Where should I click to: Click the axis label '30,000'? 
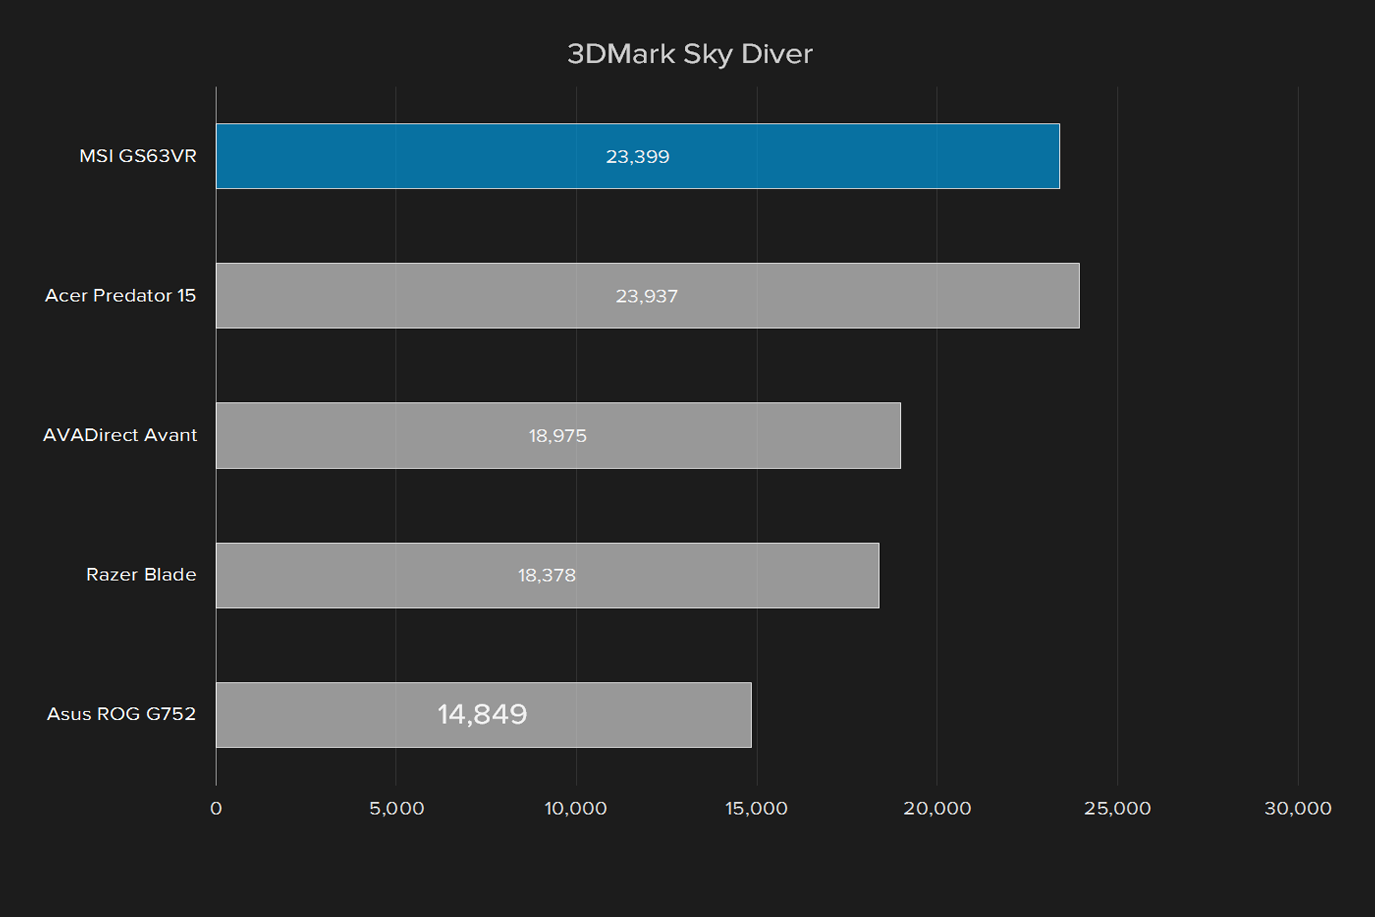[x=1298, y=808]
